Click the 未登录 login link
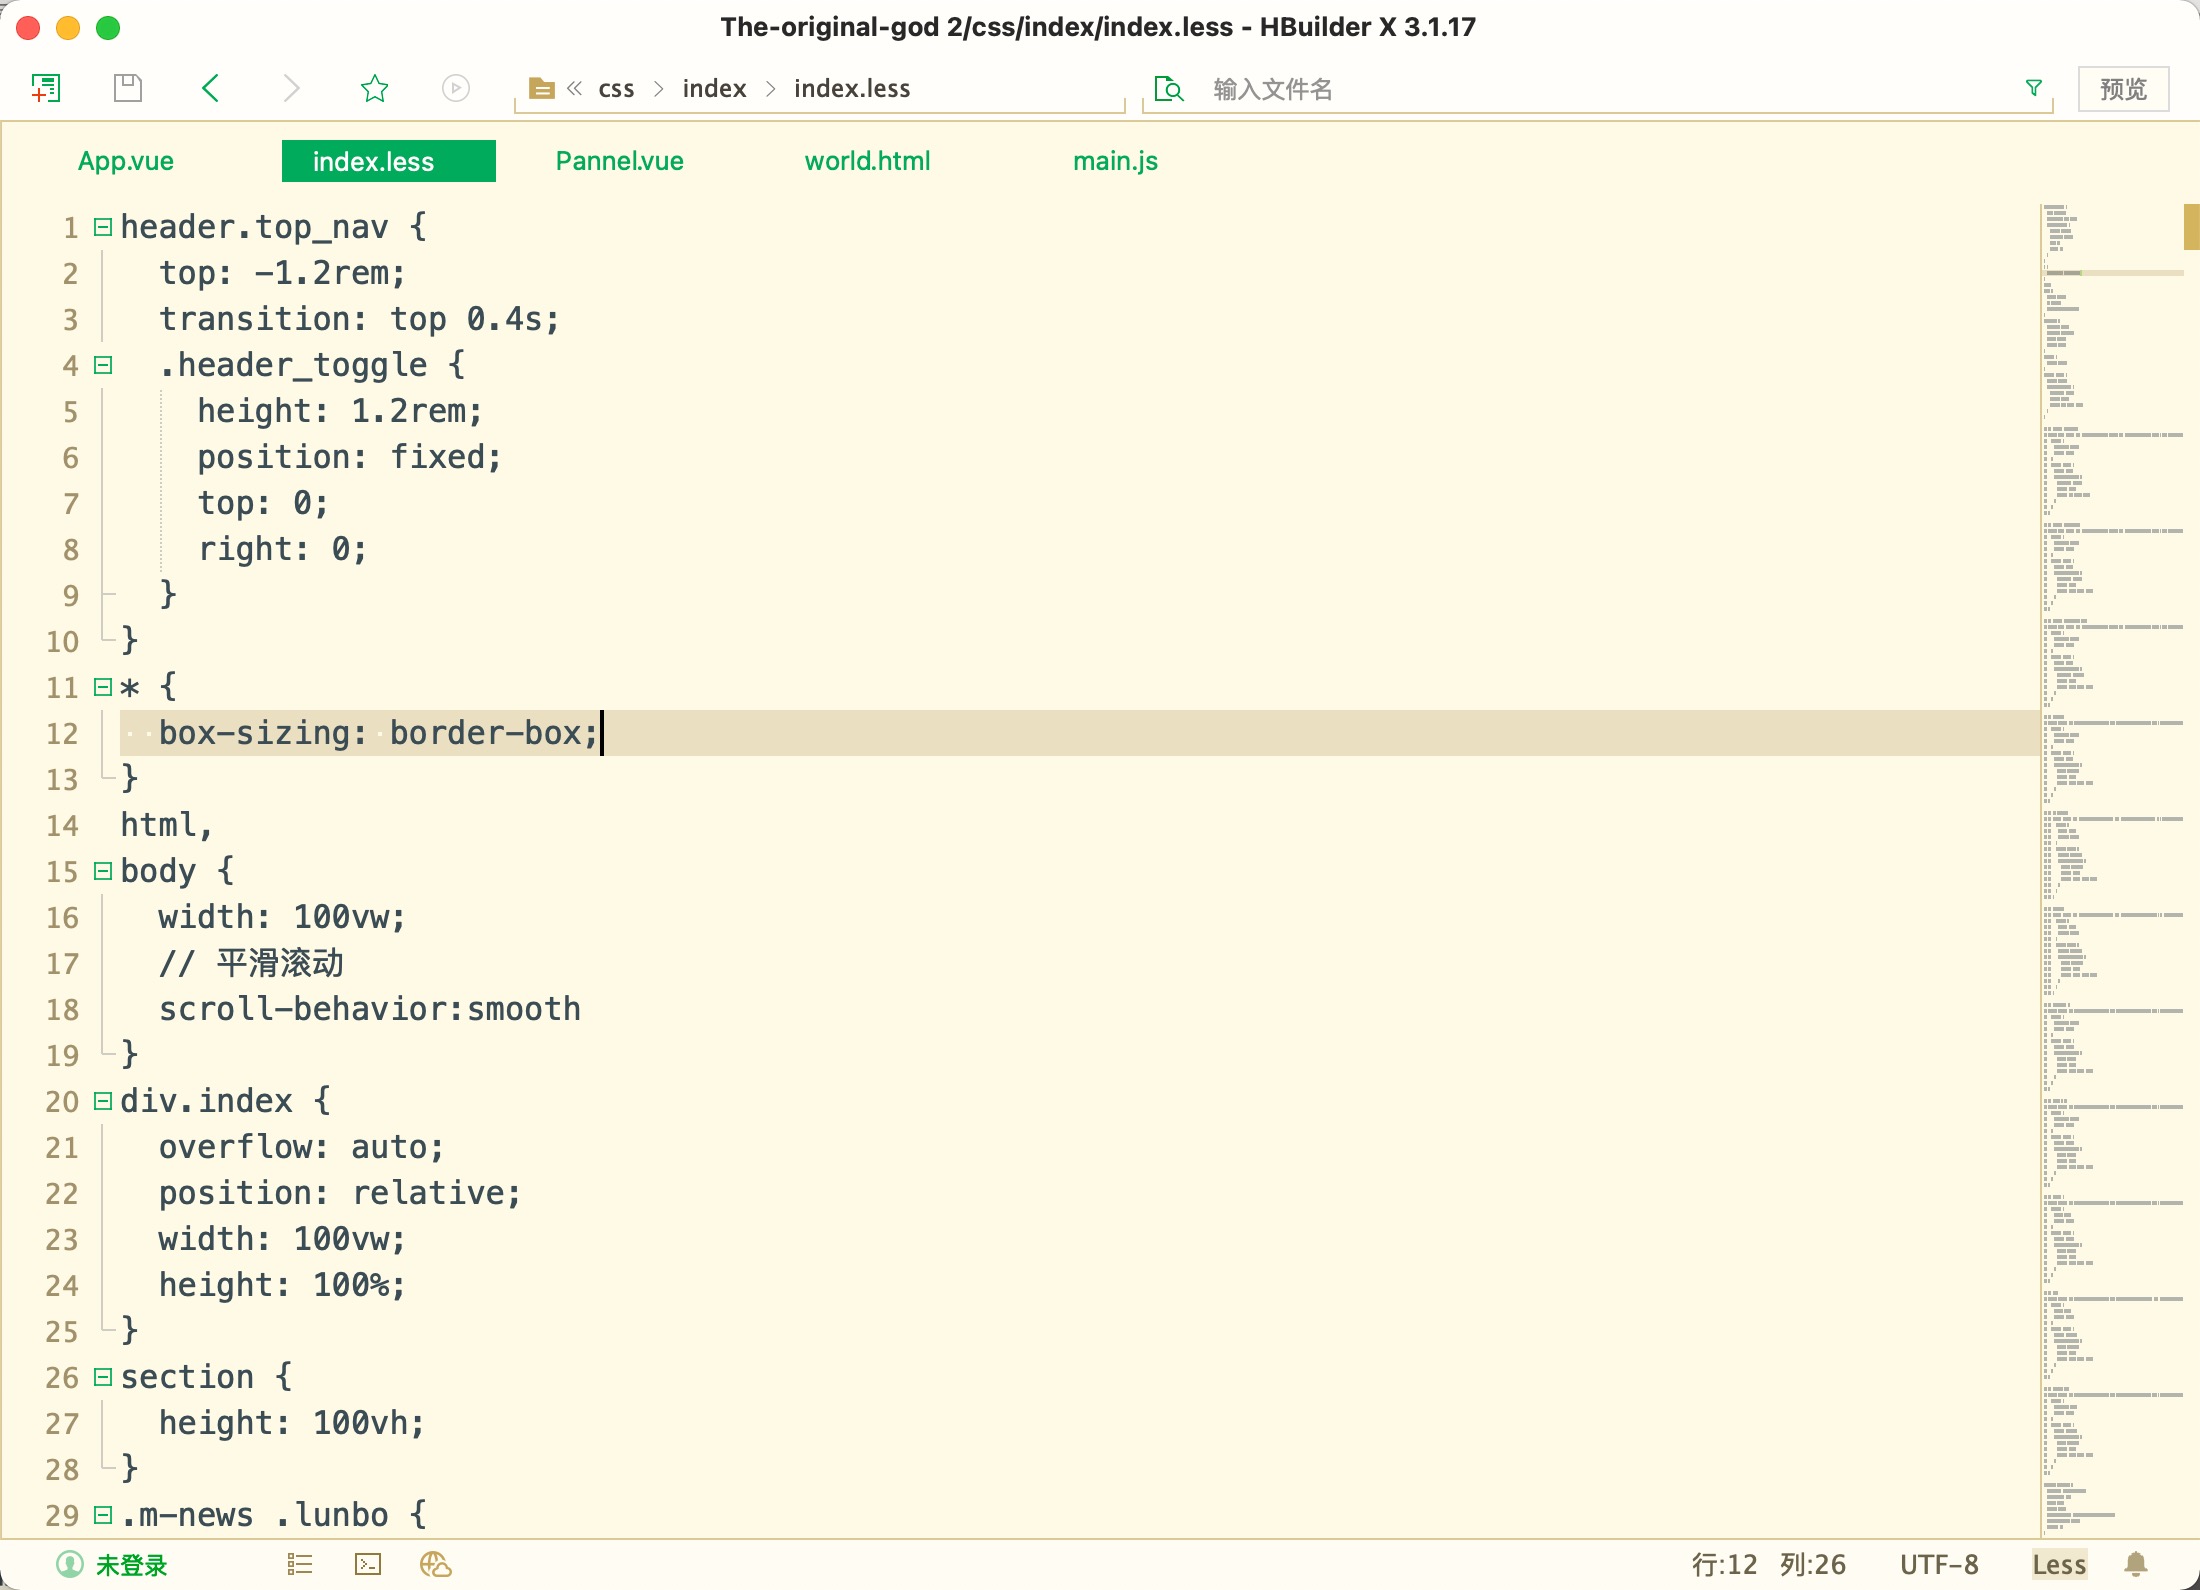Image resolution: width=2200 pixels, height=1590 pixels. (130, 1564)
